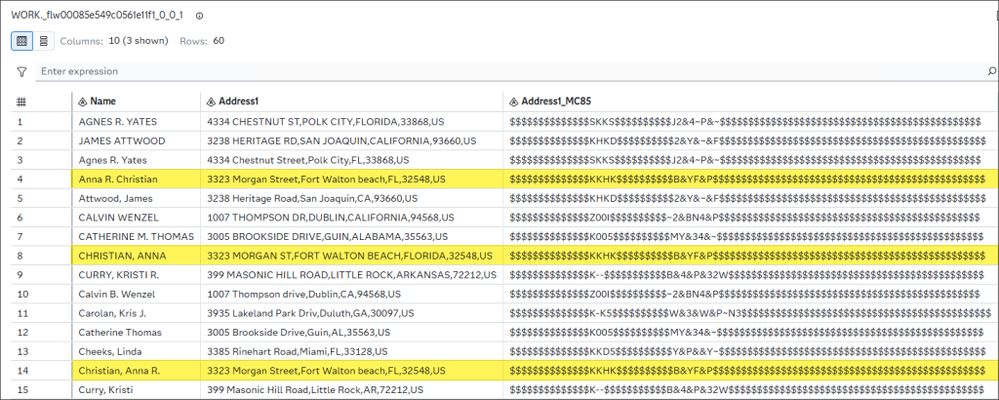Click address 3238 HERITAGE RD,SAN JOAQUIN,CALIFORNIA
Viewport: 999px width, 400px height.
click(341, 141)
